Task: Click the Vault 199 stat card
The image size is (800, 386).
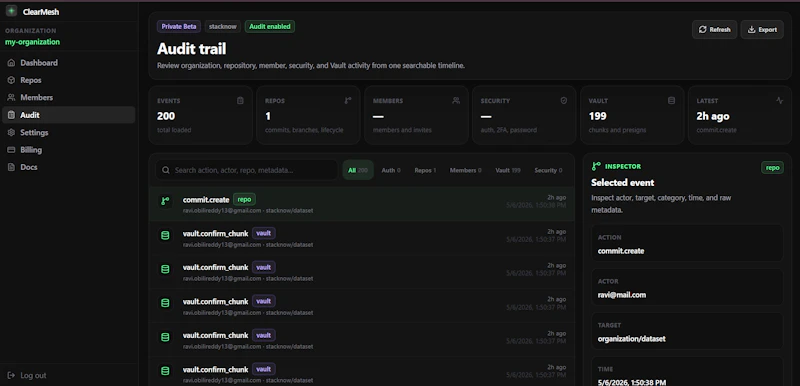Action: pyautogui.click(x=632, y=115)
